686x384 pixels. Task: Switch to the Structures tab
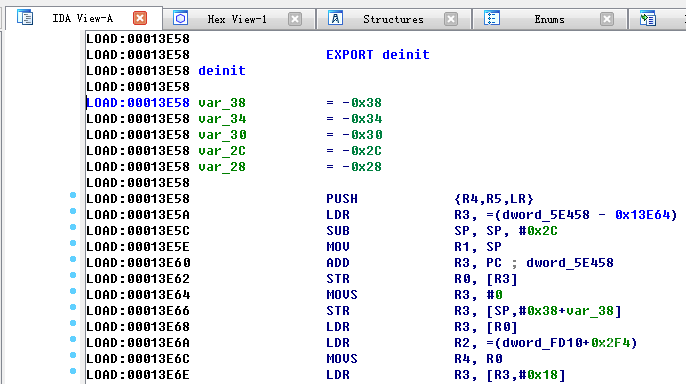tap(393, 19)
